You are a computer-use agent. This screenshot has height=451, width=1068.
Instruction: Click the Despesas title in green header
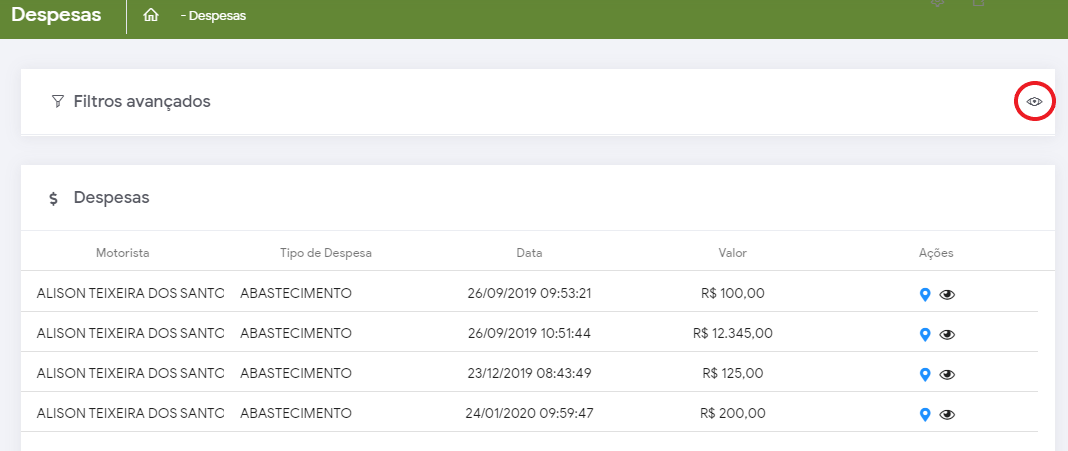pos(56,16)
